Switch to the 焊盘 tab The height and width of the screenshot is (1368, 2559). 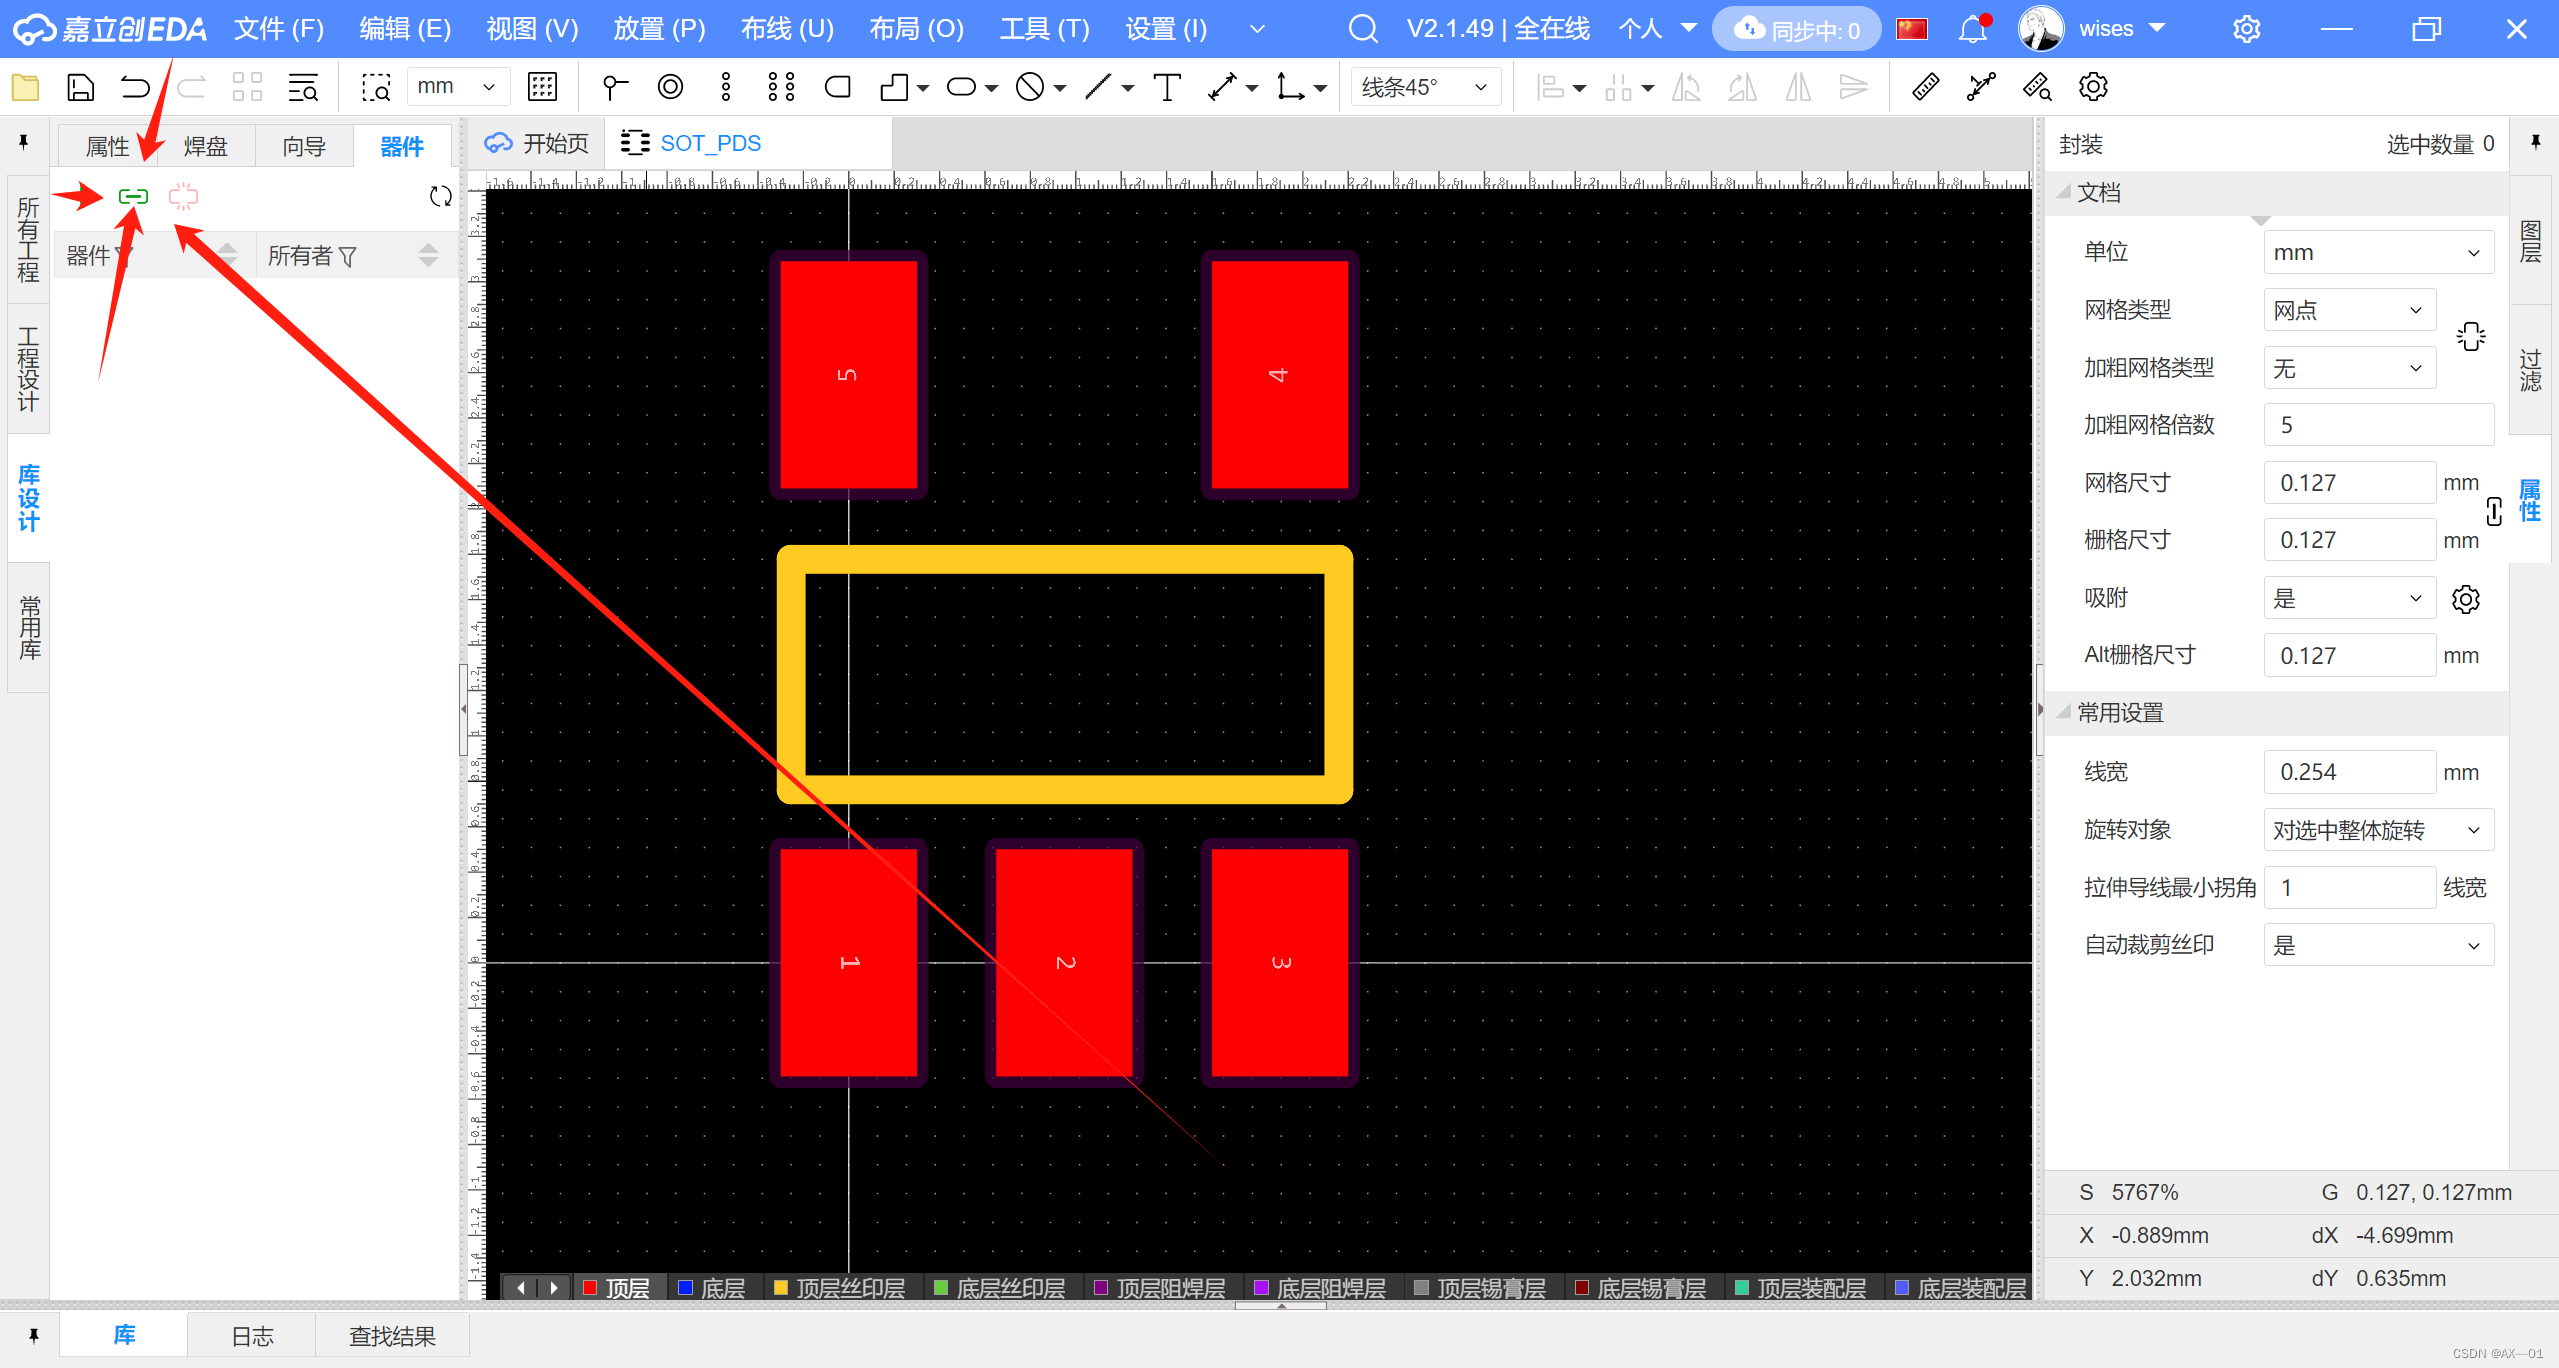205,146
